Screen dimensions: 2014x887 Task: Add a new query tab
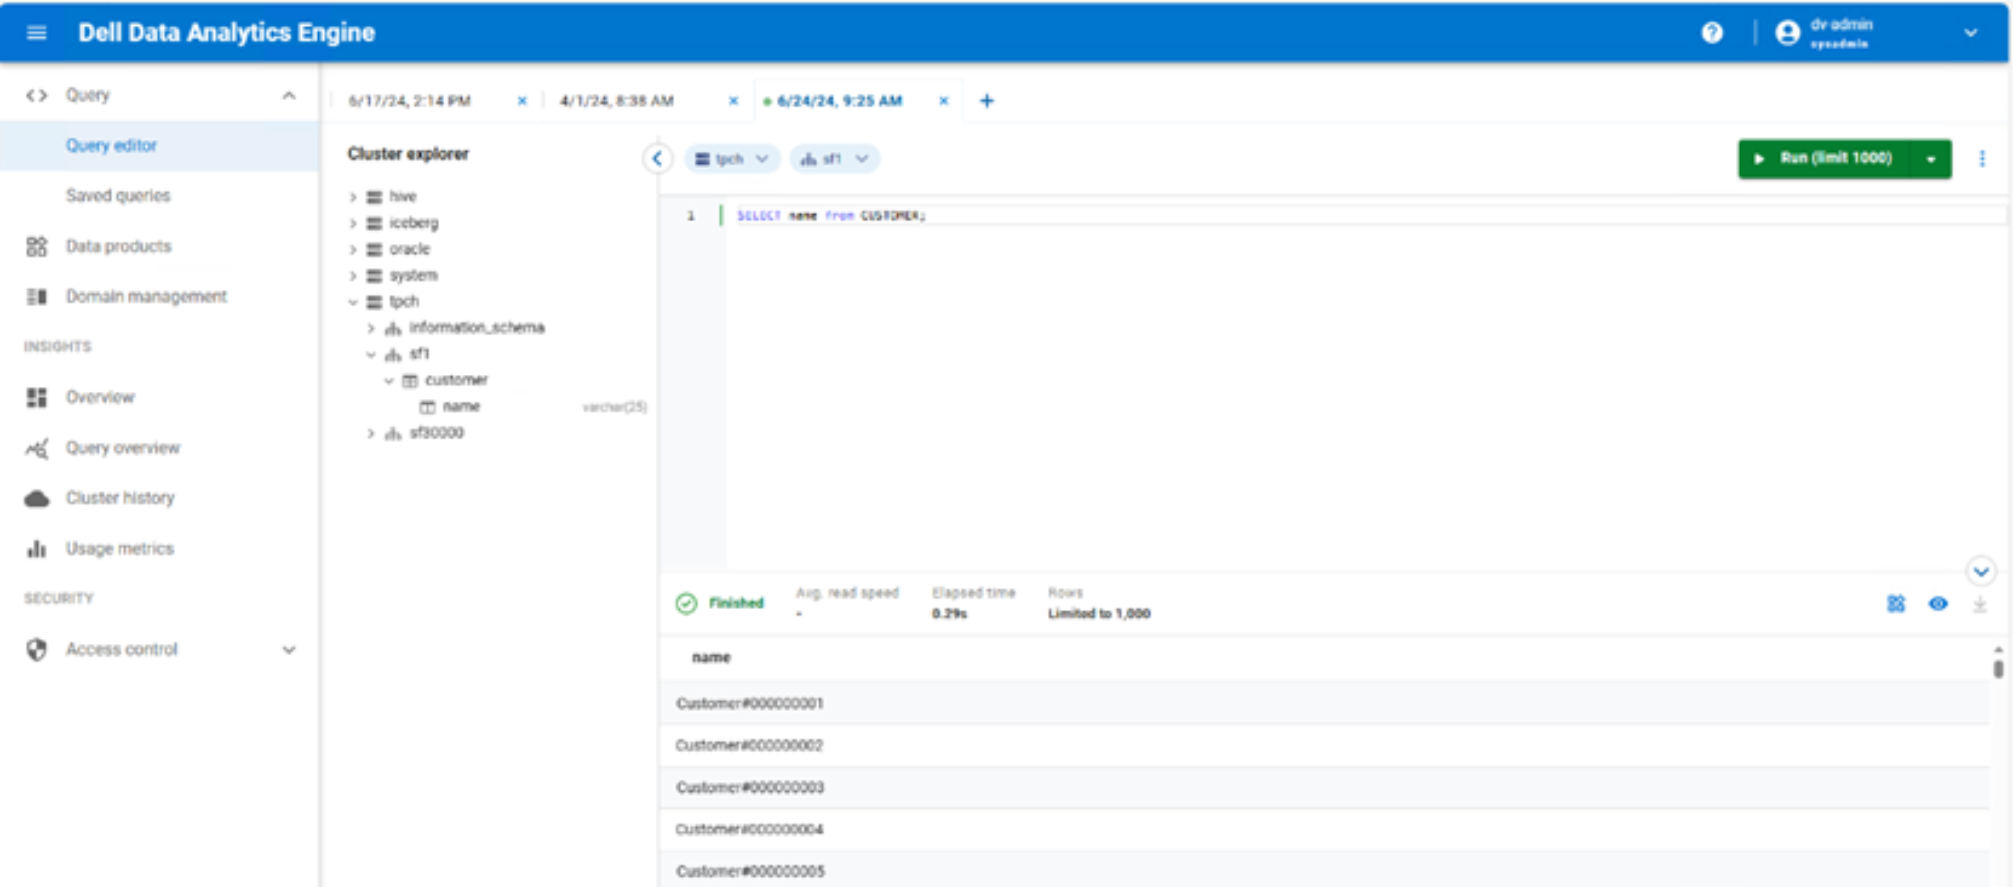987,101
